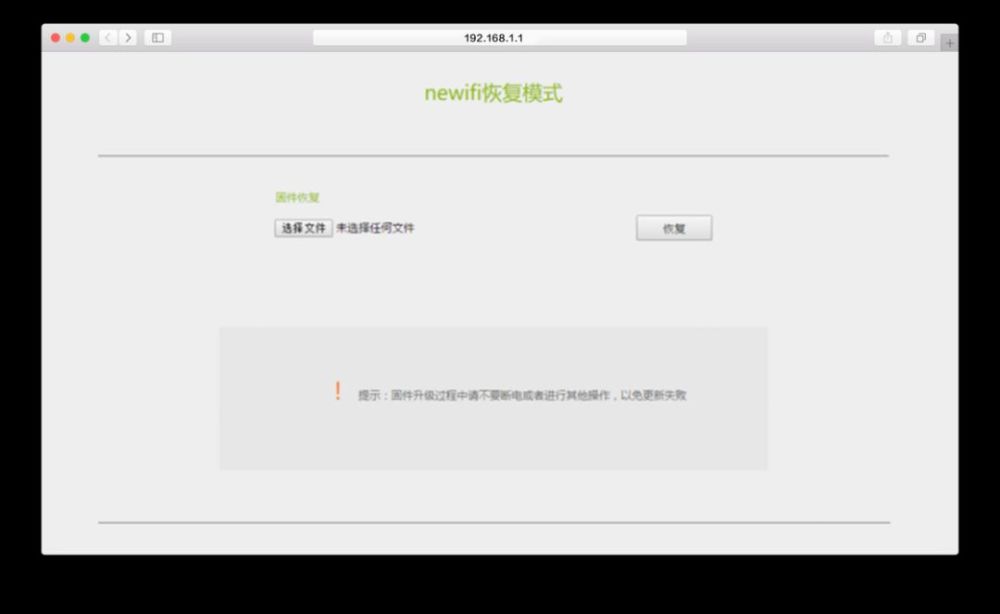Minimize the window via yellow button
1000x614 pixels.
tap(70, 38)
